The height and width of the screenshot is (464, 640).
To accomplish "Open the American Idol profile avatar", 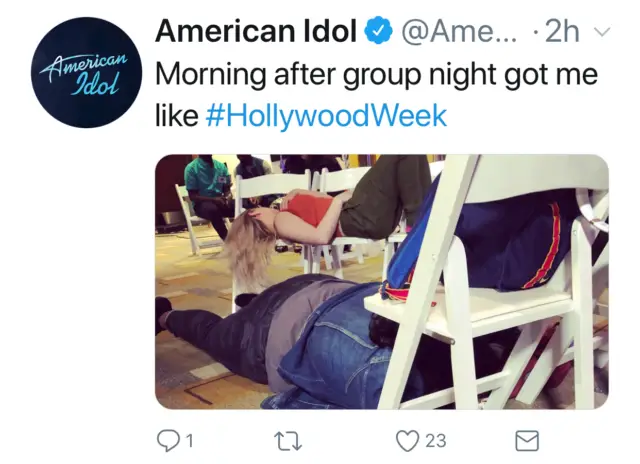I will (x=87, y=72).
